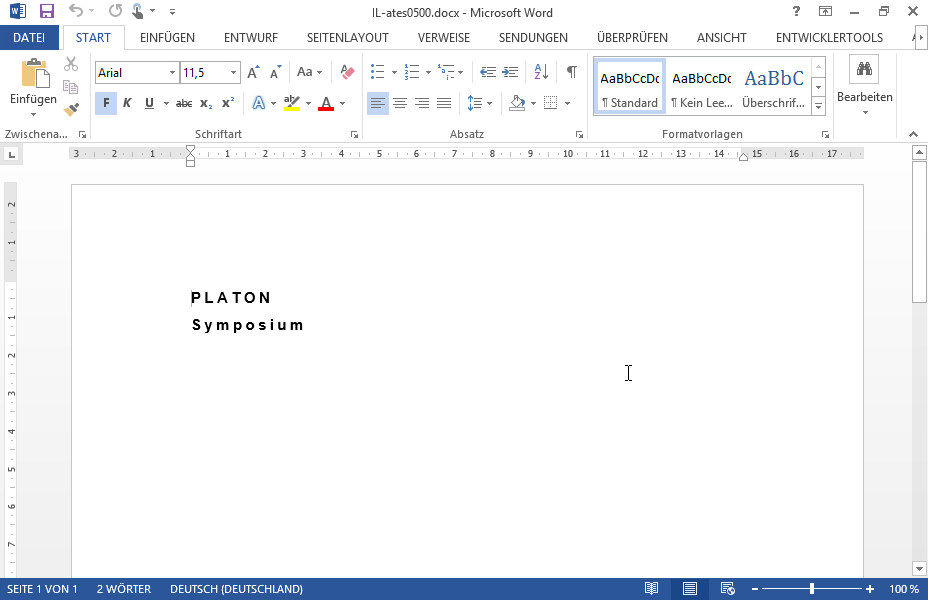Apply superscript formatting
The image size is (928, 600).
click(x=228, y=104)
